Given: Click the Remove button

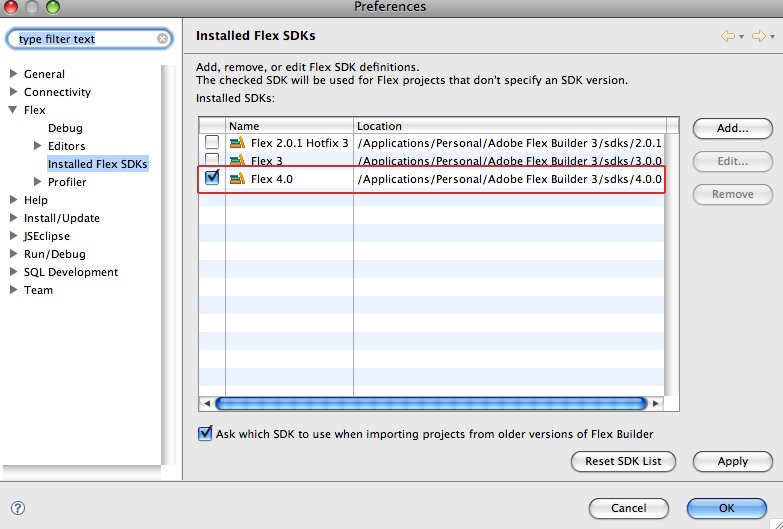Looking at the screenshot, I should coord(733,194).
